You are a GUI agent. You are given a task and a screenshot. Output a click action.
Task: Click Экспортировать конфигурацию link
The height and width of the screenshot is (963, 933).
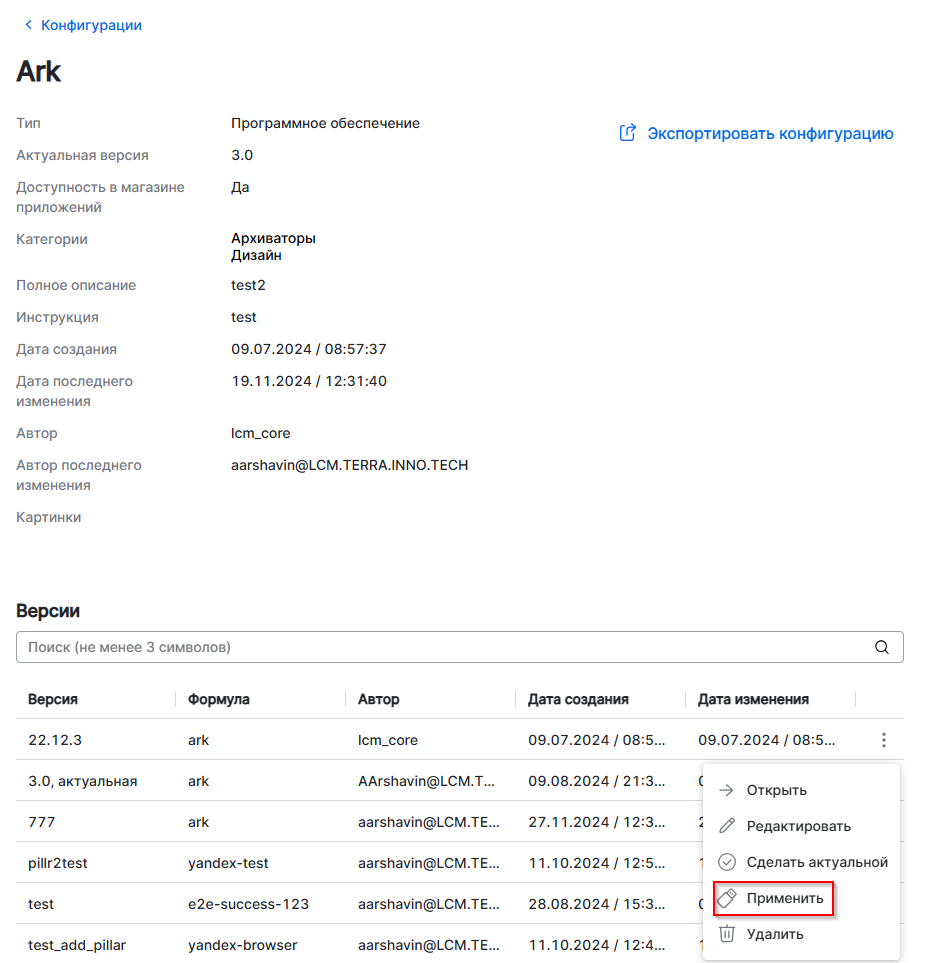pos(770,133)
